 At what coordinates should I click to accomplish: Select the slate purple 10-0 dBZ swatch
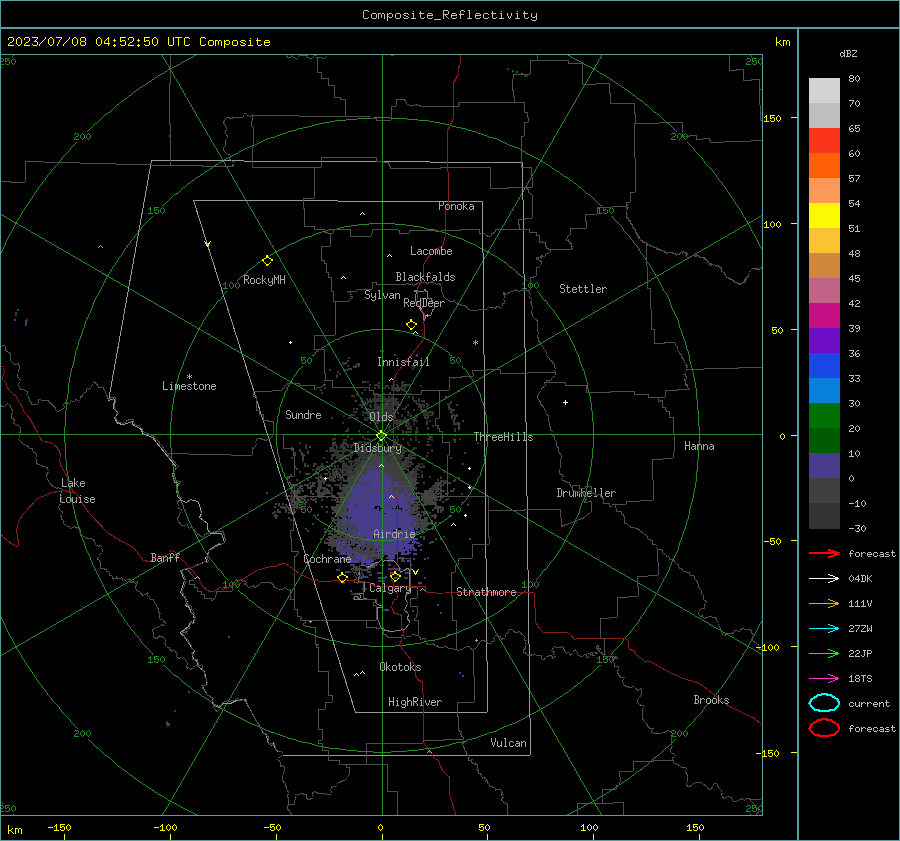click(x=824, y=465)
